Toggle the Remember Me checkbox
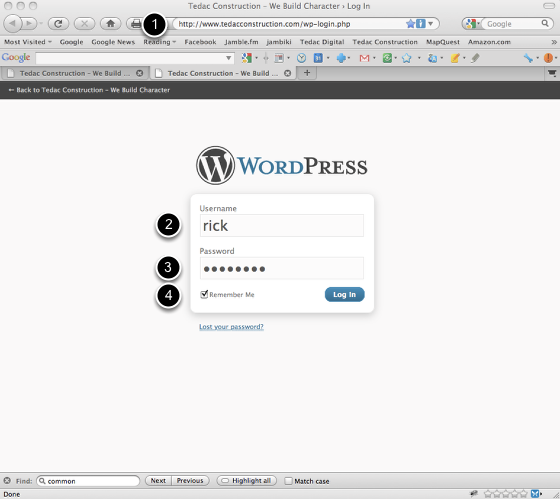 click(204, 294)
